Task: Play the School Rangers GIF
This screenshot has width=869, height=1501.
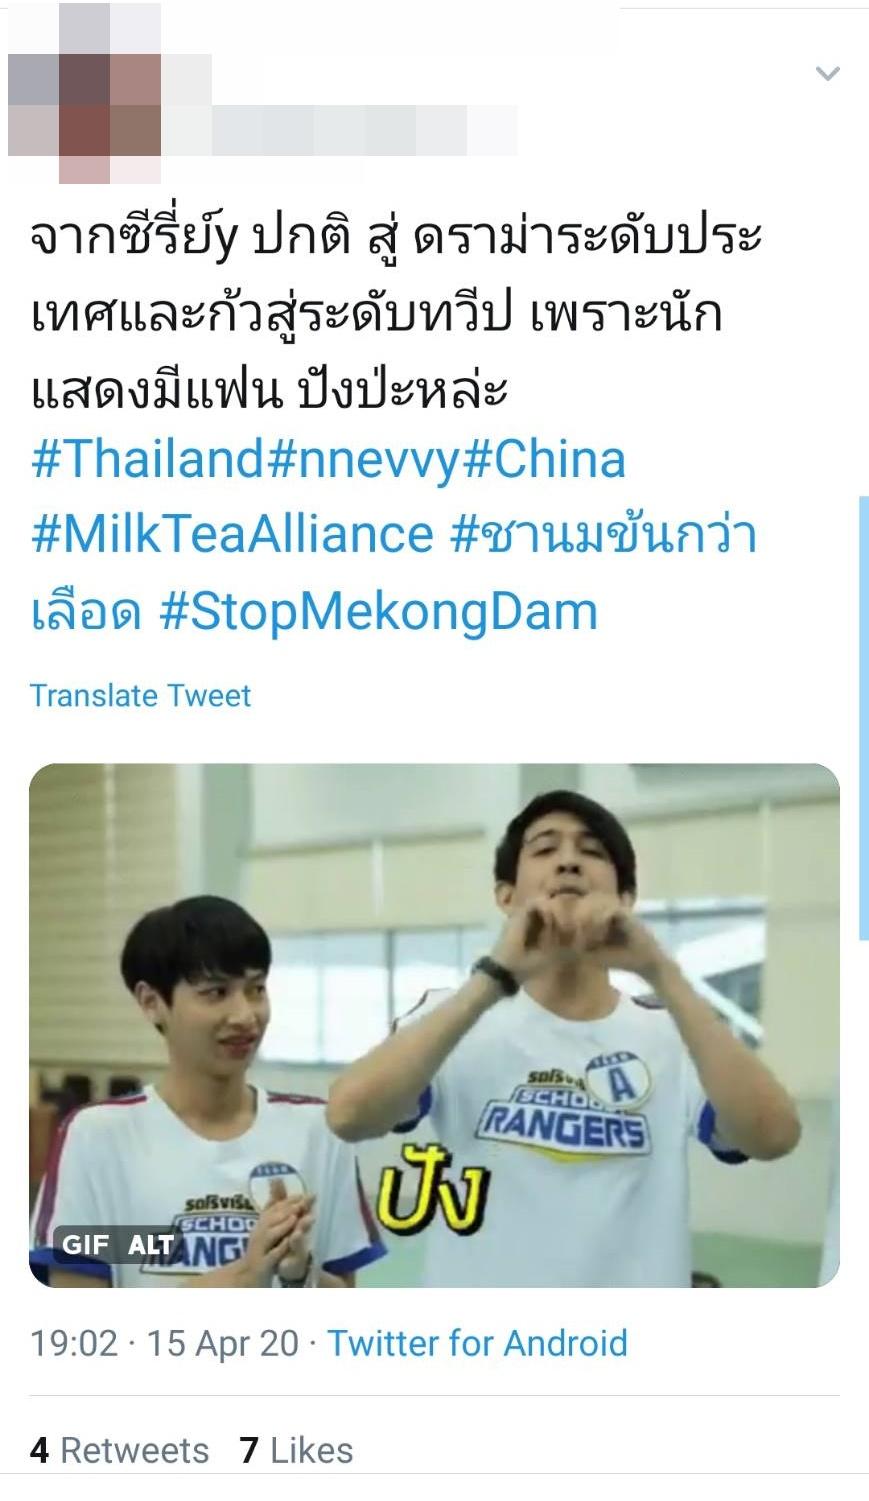Action: pos(434,1025)
